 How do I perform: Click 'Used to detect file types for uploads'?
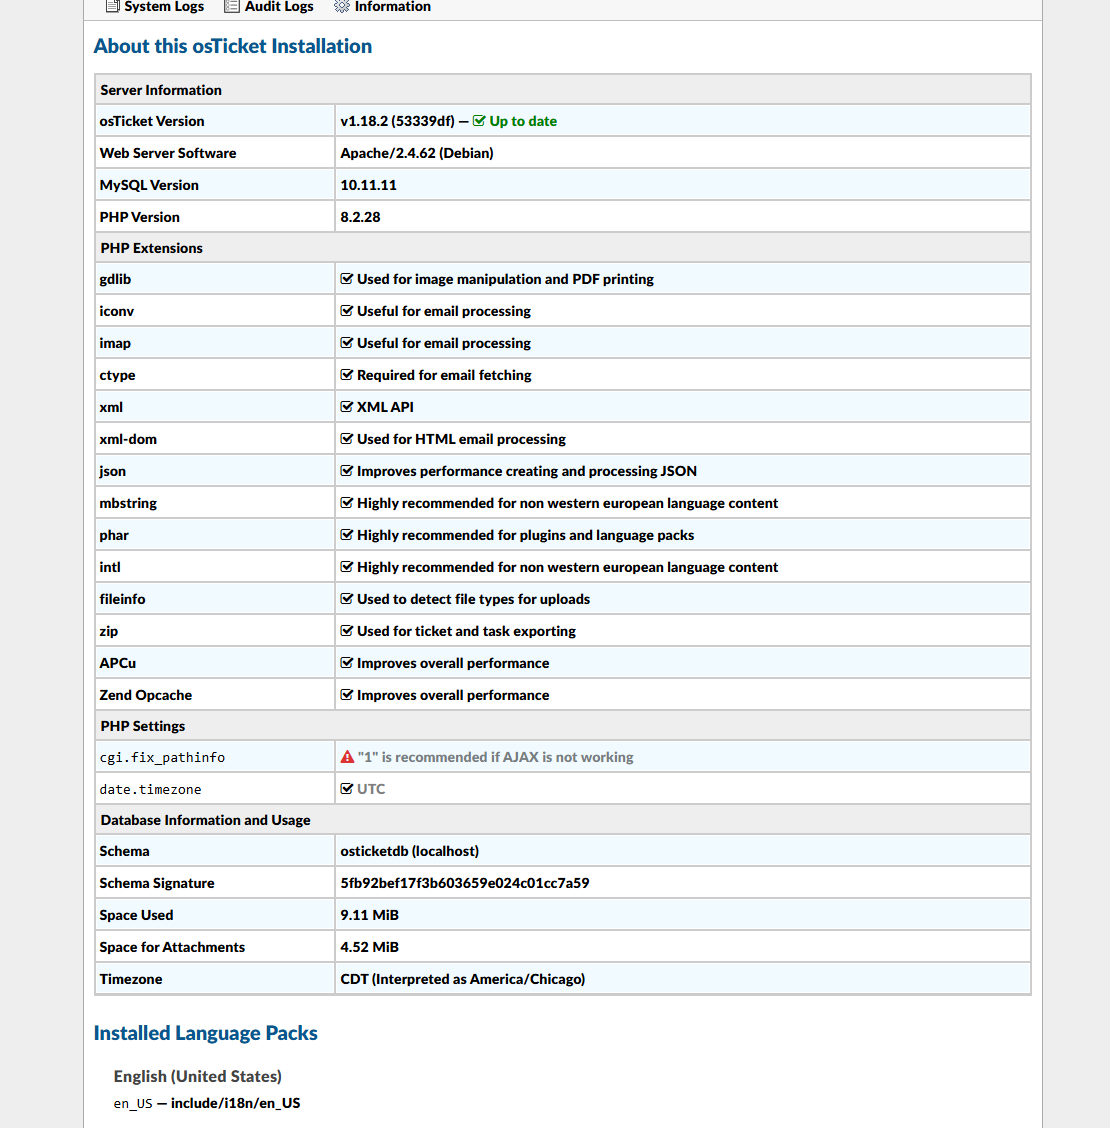(x=473, y=599)
